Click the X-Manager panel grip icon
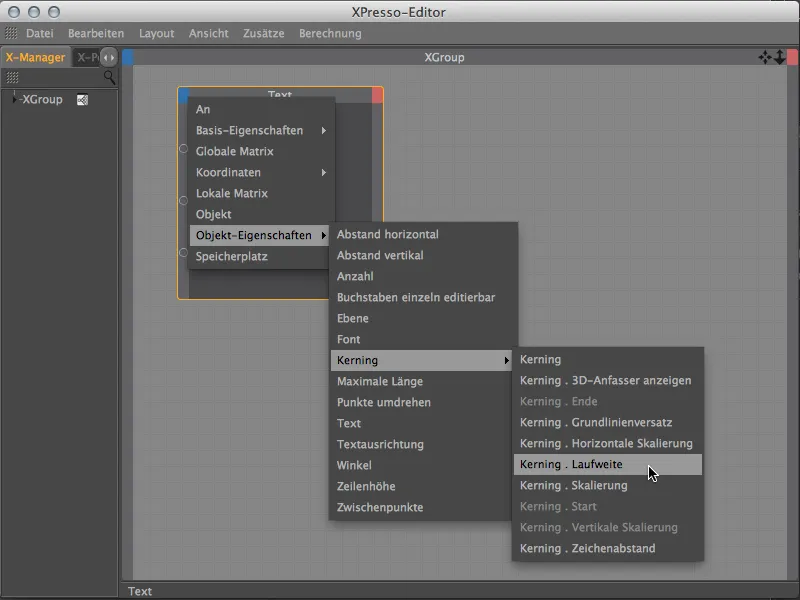The height and width of the screenshot is (600, 800). coord(12,77)
